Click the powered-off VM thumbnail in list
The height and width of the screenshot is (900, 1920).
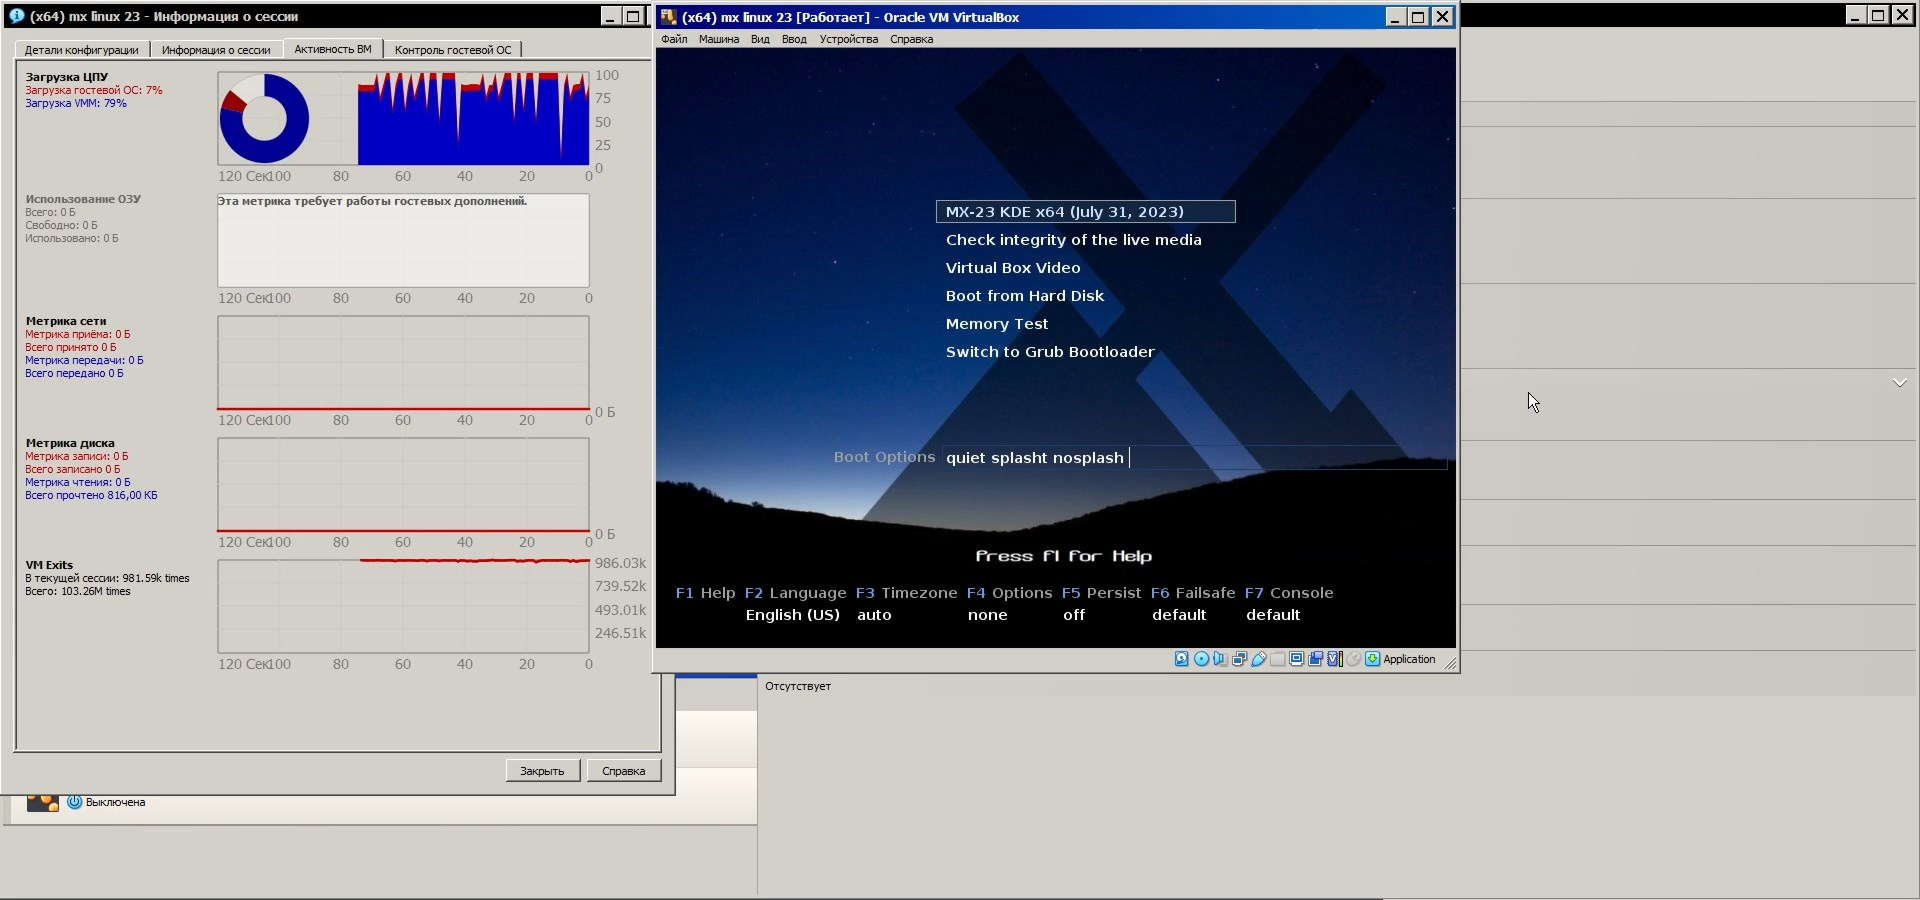(42, 802)
